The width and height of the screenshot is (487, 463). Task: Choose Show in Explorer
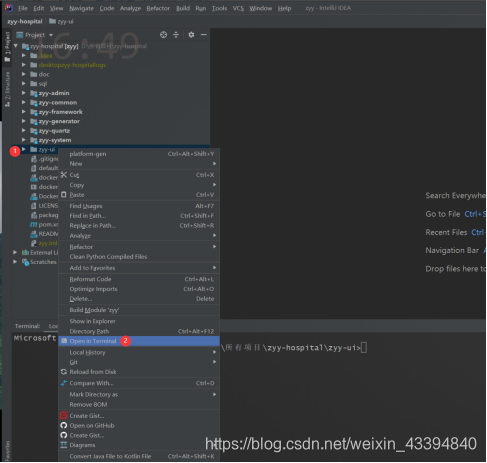click(139, 321)
